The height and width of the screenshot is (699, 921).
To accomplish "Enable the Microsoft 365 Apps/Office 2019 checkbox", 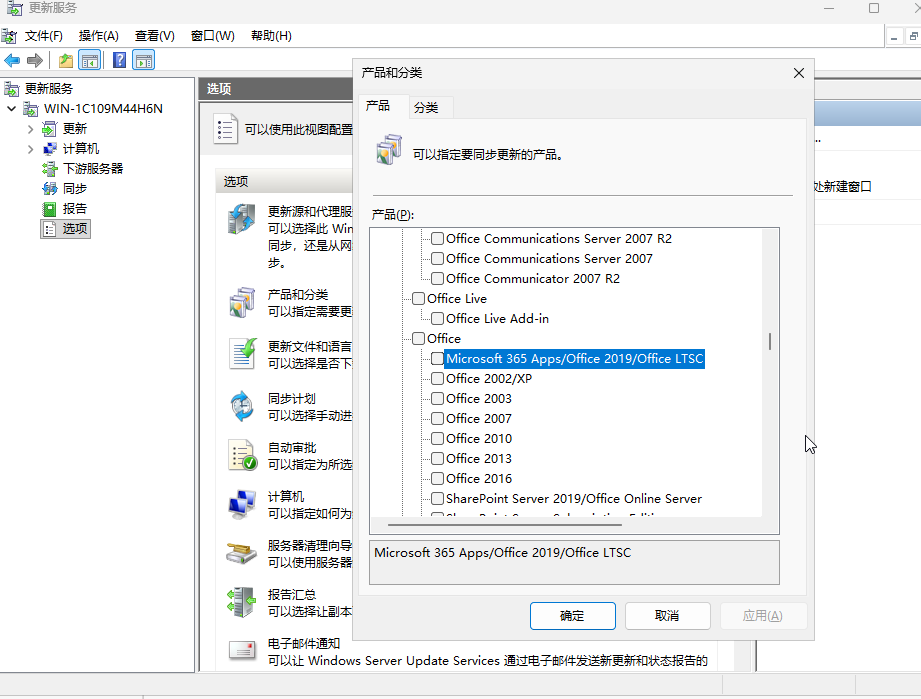I will (437, 358).
